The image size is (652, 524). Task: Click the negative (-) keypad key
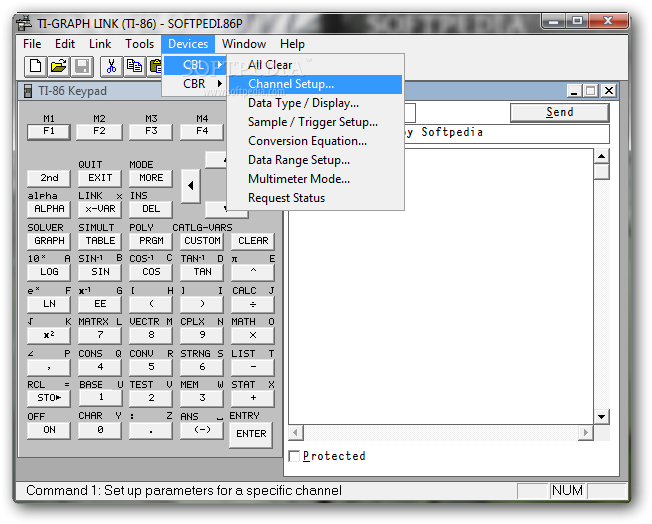pos(202,430)
